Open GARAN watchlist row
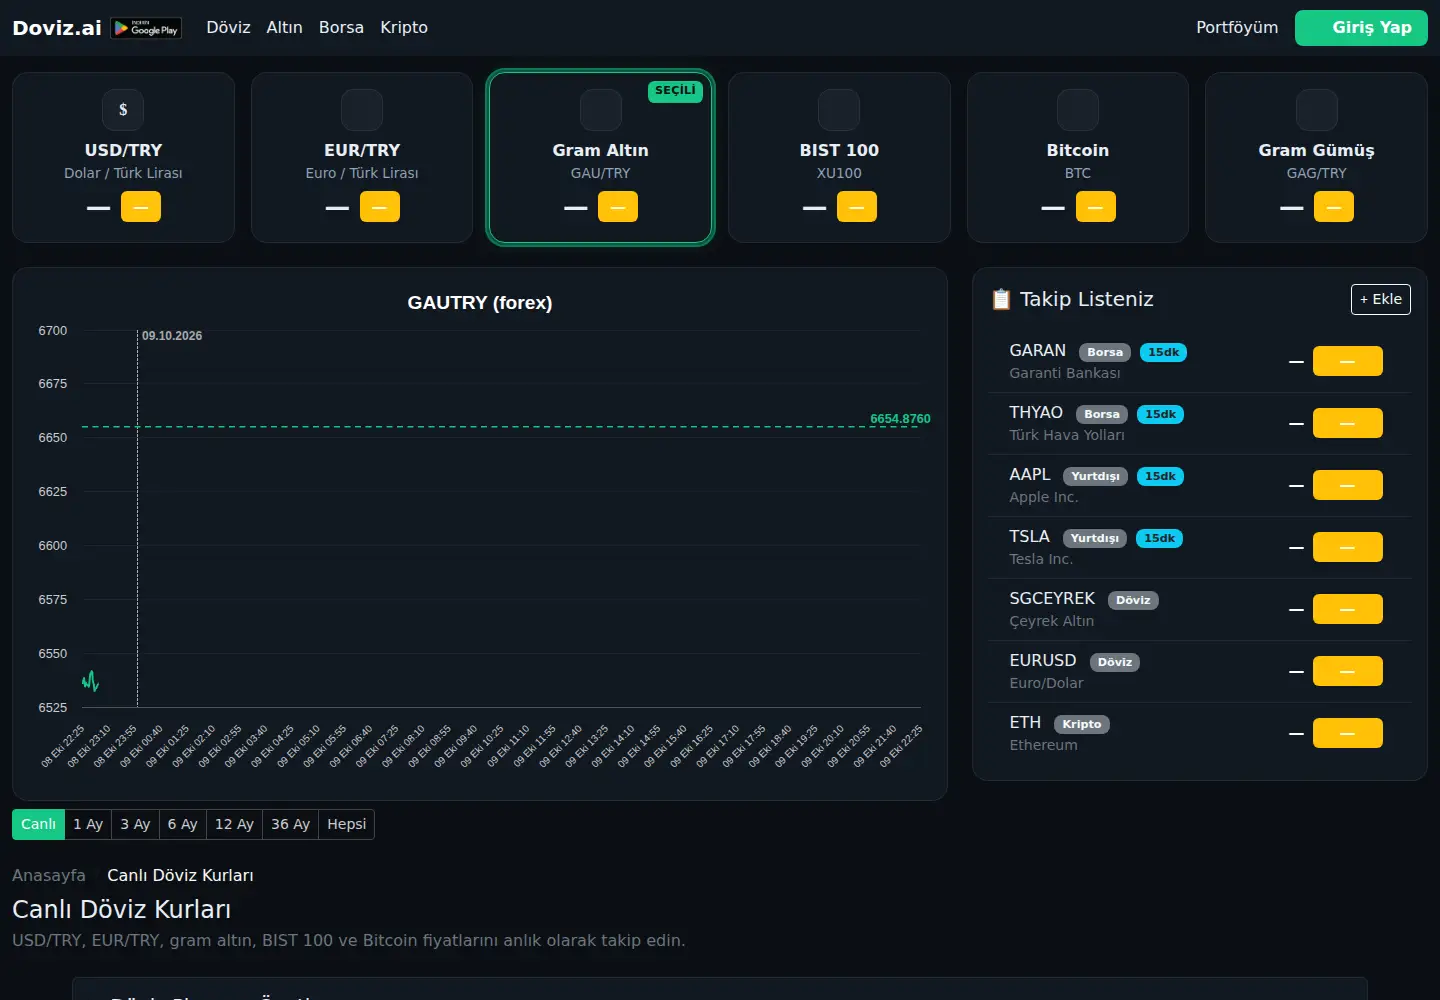The width and height of the screenshot is (1440, 1000). (1199, 361)
